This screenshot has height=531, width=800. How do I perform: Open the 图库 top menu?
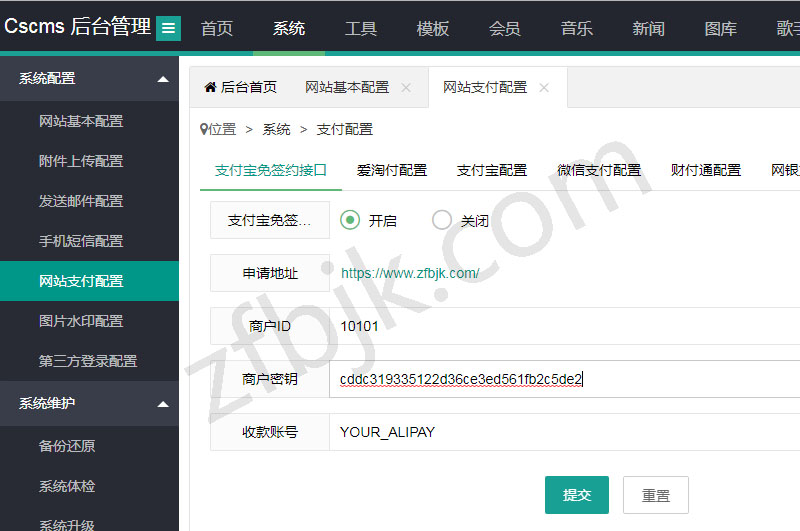click(x=720, y=28)
